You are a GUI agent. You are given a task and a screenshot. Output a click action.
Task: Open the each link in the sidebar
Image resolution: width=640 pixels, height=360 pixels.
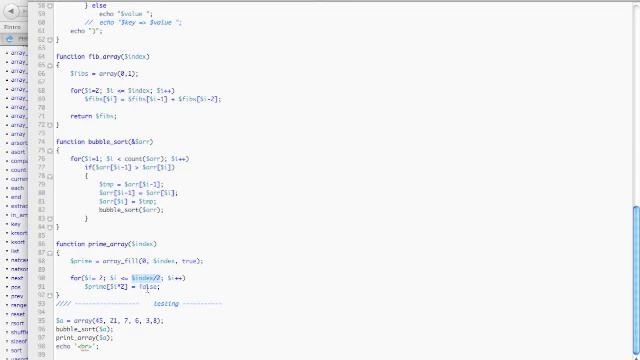(x=18, y=188)
